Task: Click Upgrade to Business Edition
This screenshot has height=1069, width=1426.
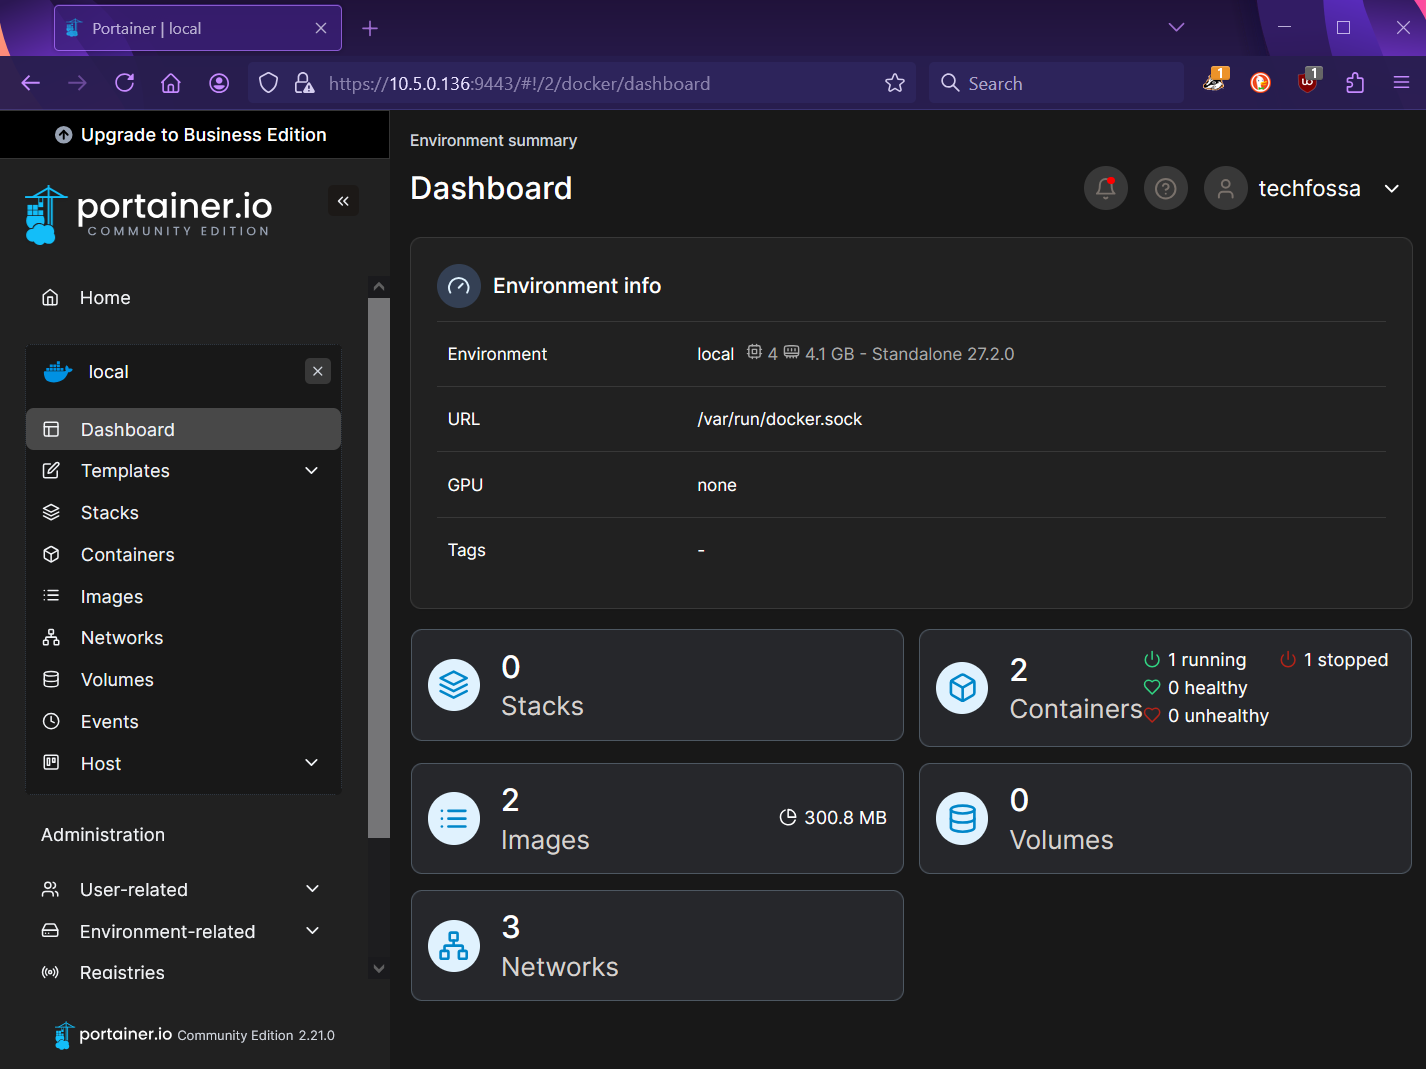Action: 192,135
